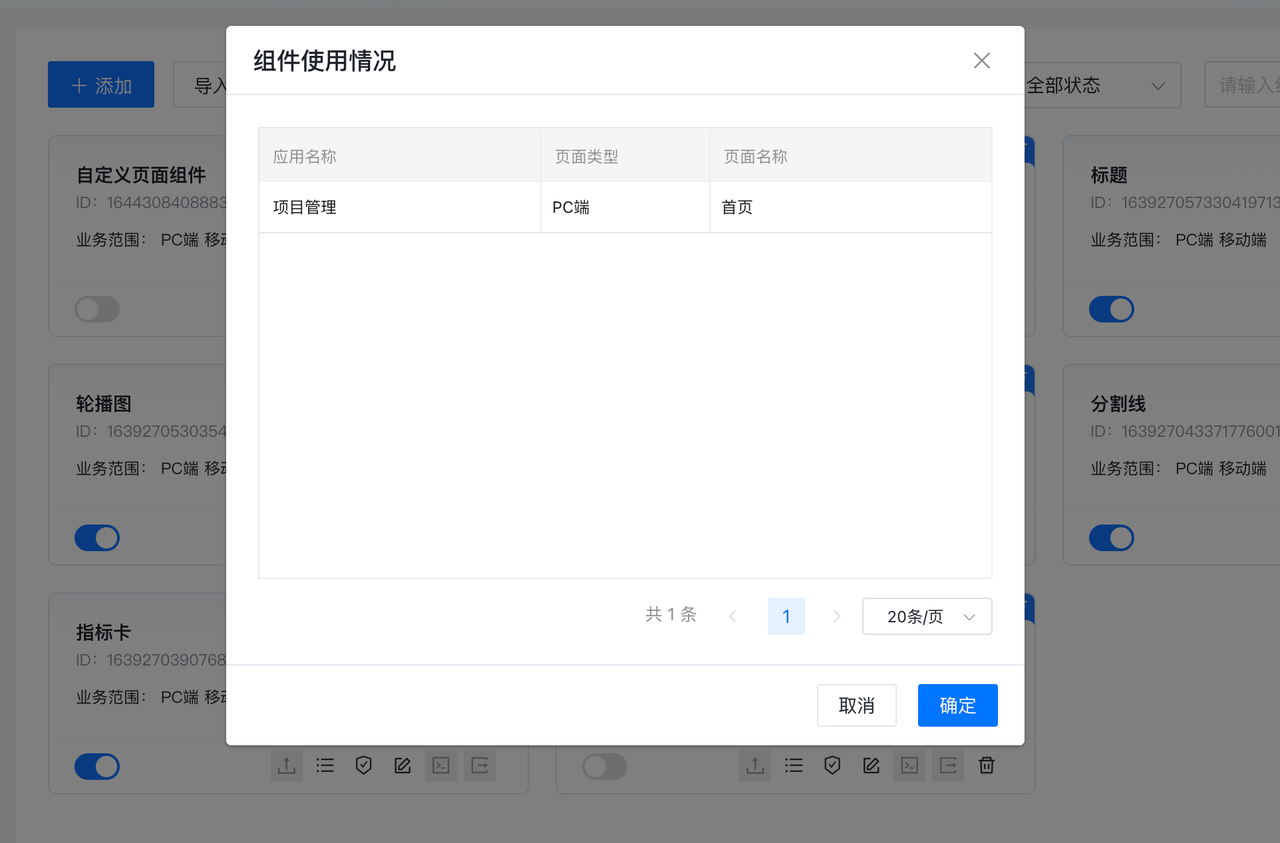The image size is (1280, 843).
Task: Open the list icon on 指标卡 card
Action: (x=325, y=766)
